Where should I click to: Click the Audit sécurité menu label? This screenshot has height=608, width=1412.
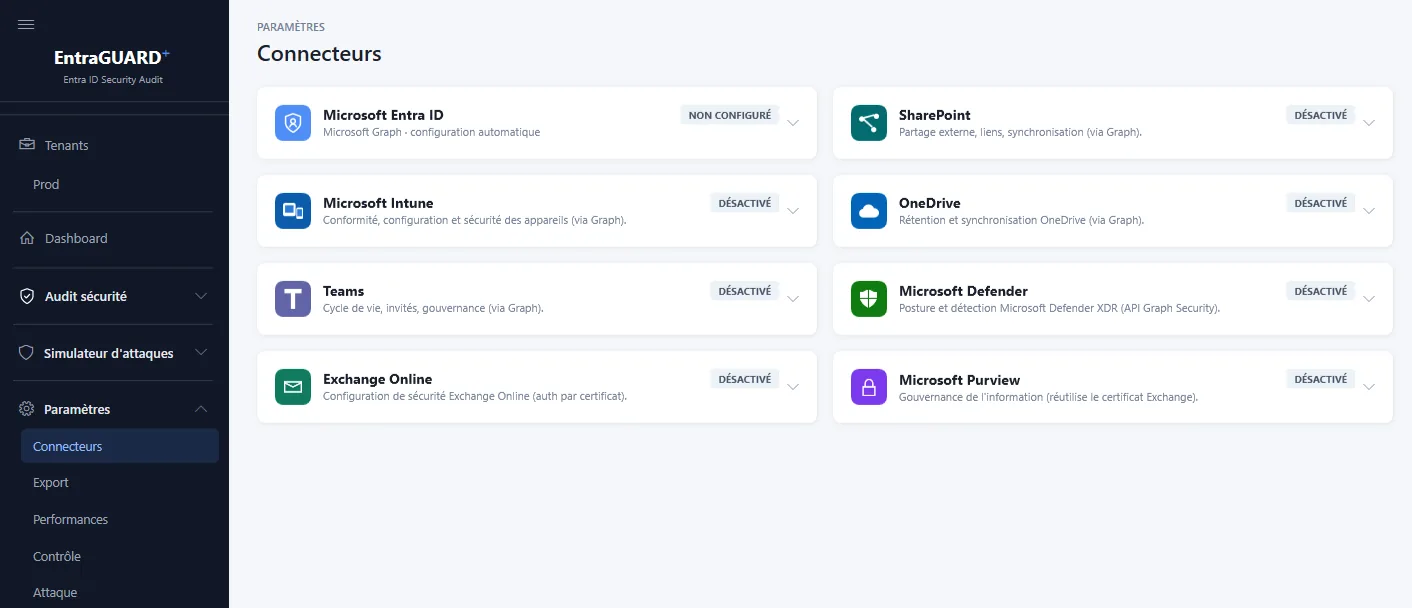86,296
